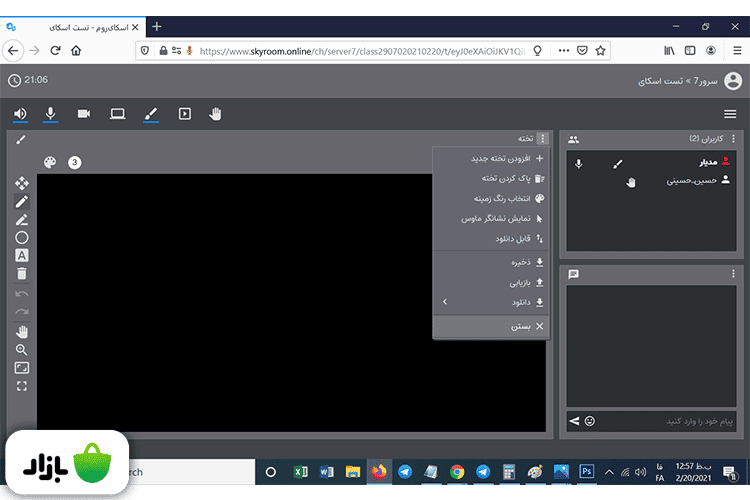Select the circle shape tool
The height and width of the screenshot is (500, 750).
click(22, 237)
